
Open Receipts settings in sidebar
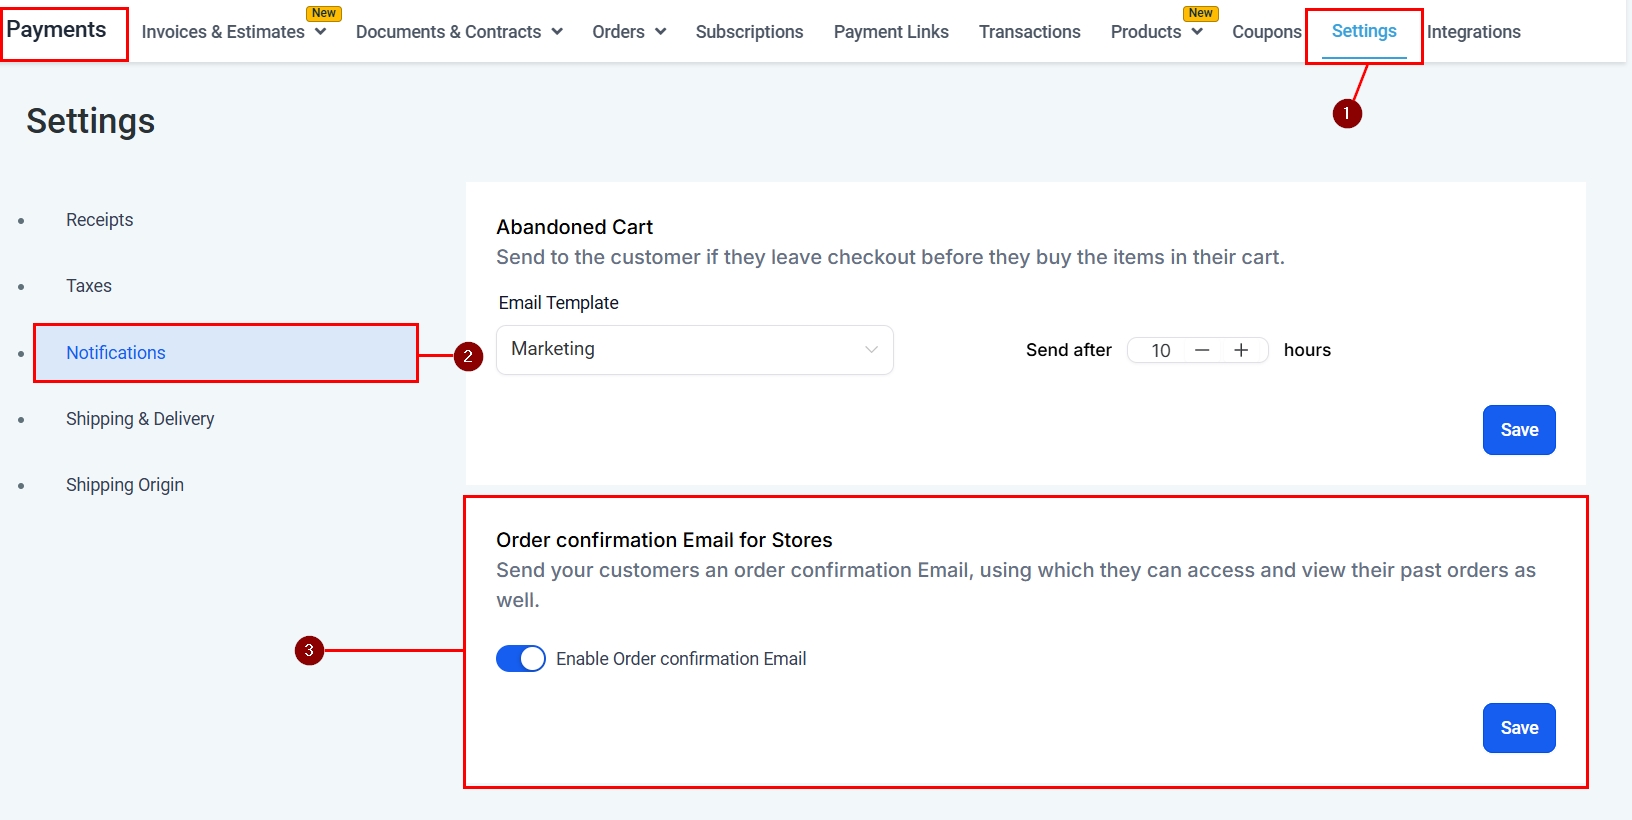99,220
